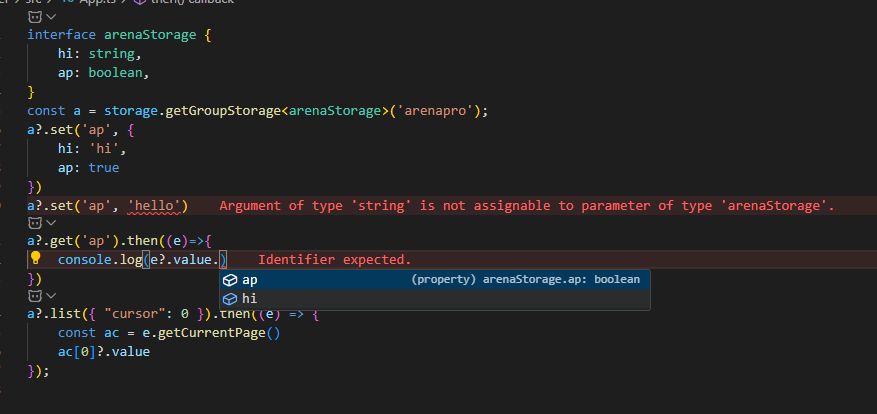The image size is (877, 414).
Task: Expand chevron above the a?.list line
Action: (51, 296)
